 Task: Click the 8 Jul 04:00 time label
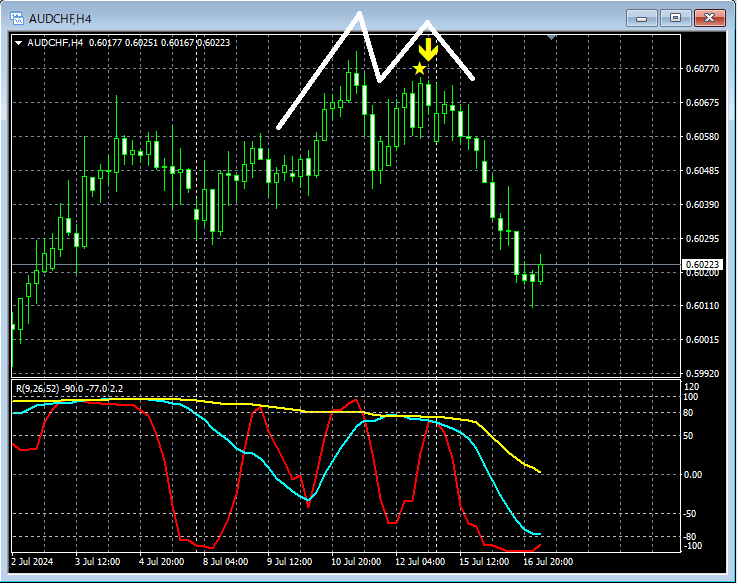pyautogui.click(x=225, y=562)
